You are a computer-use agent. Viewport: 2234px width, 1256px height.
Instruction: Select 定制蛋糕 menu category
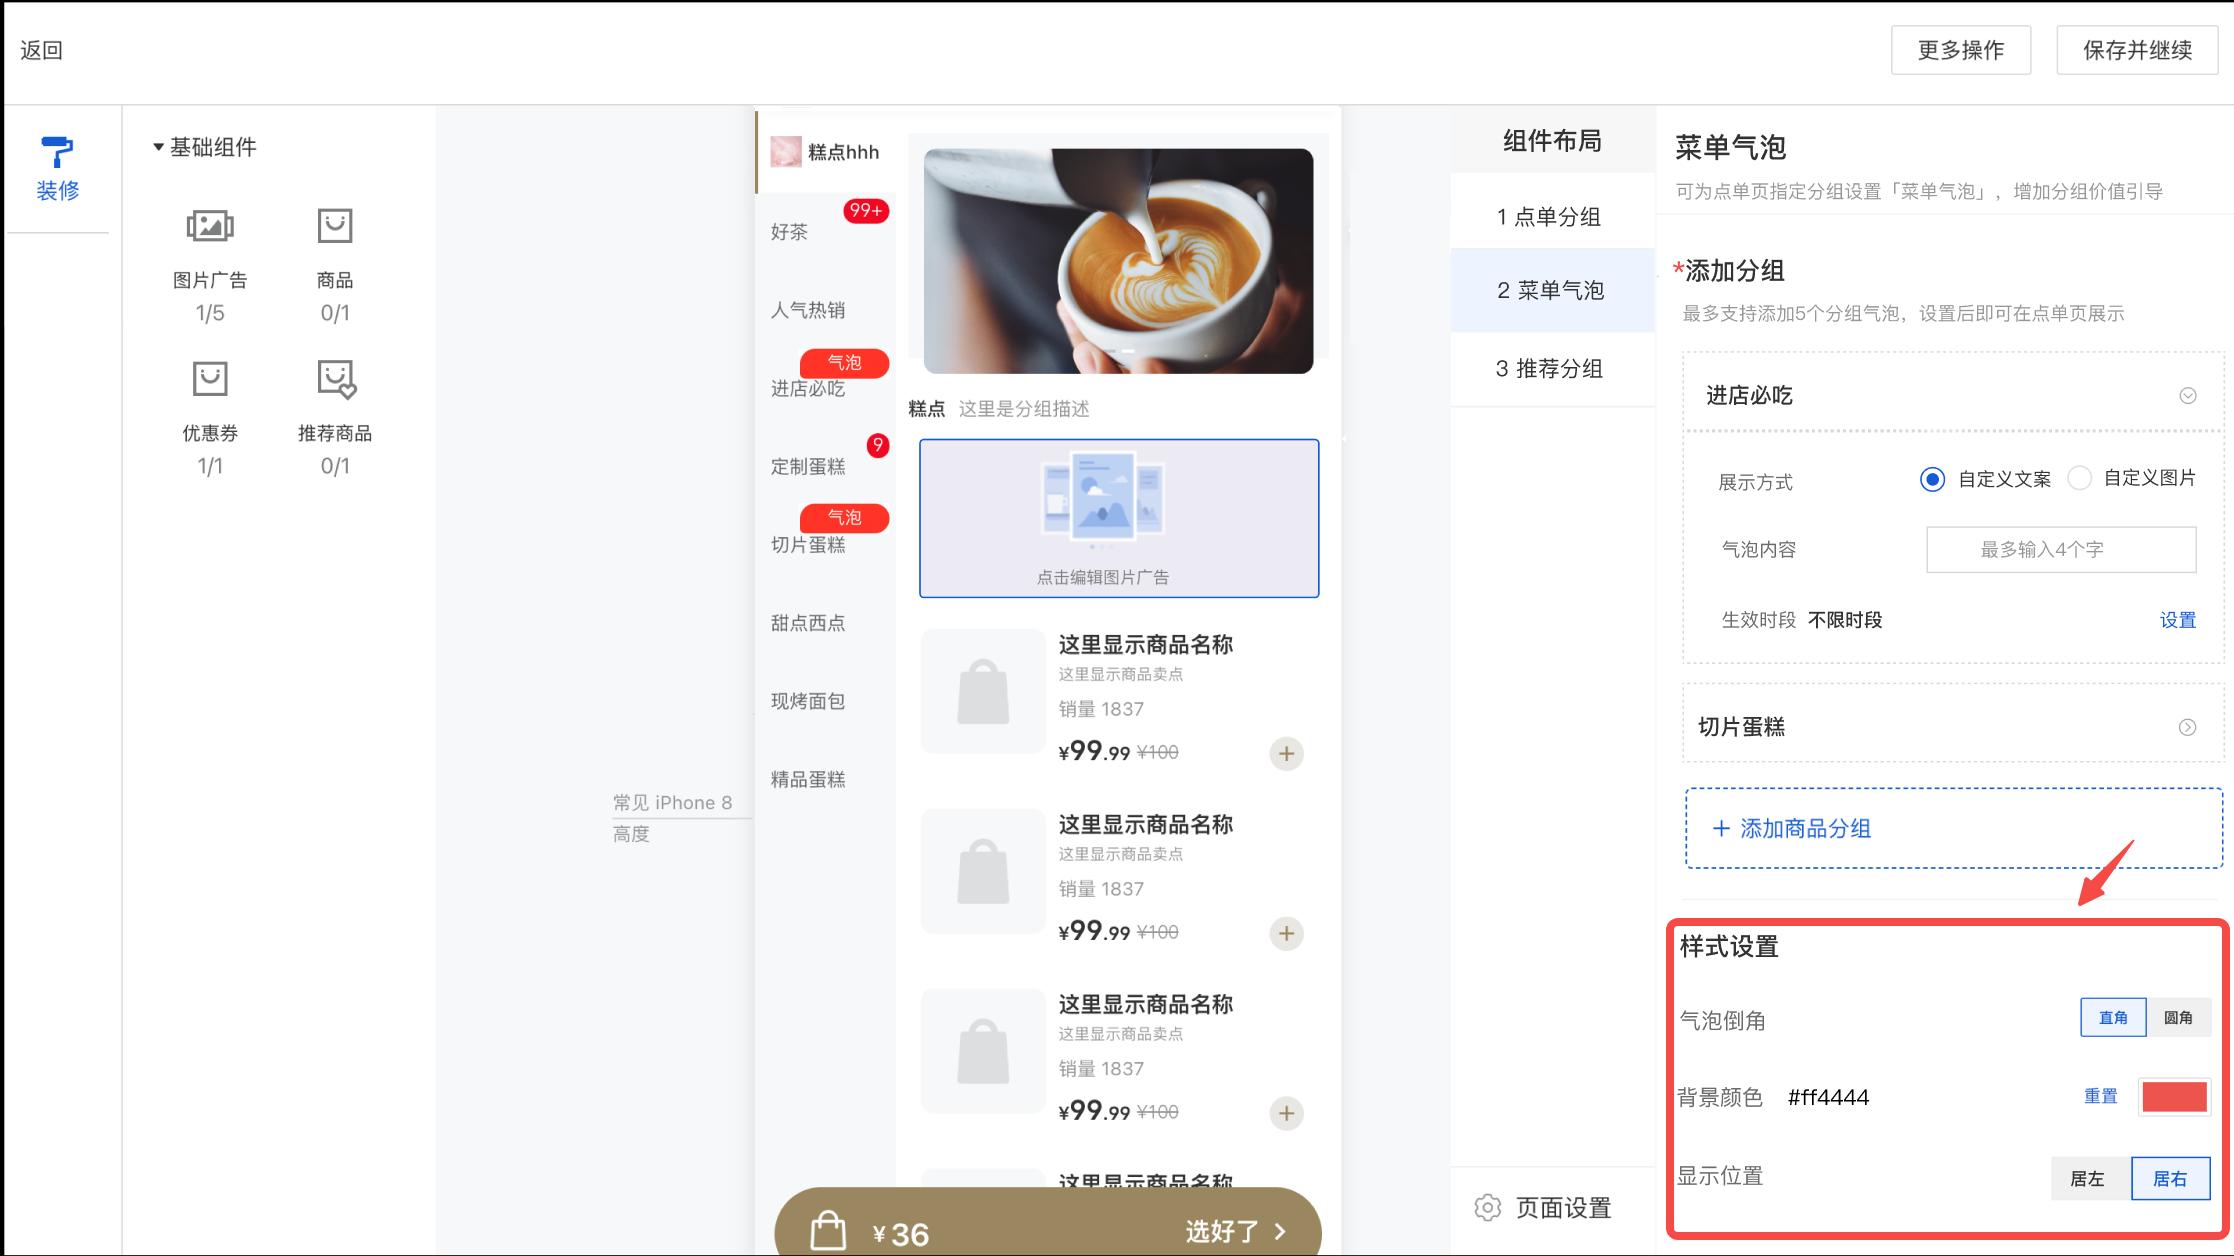808,466
